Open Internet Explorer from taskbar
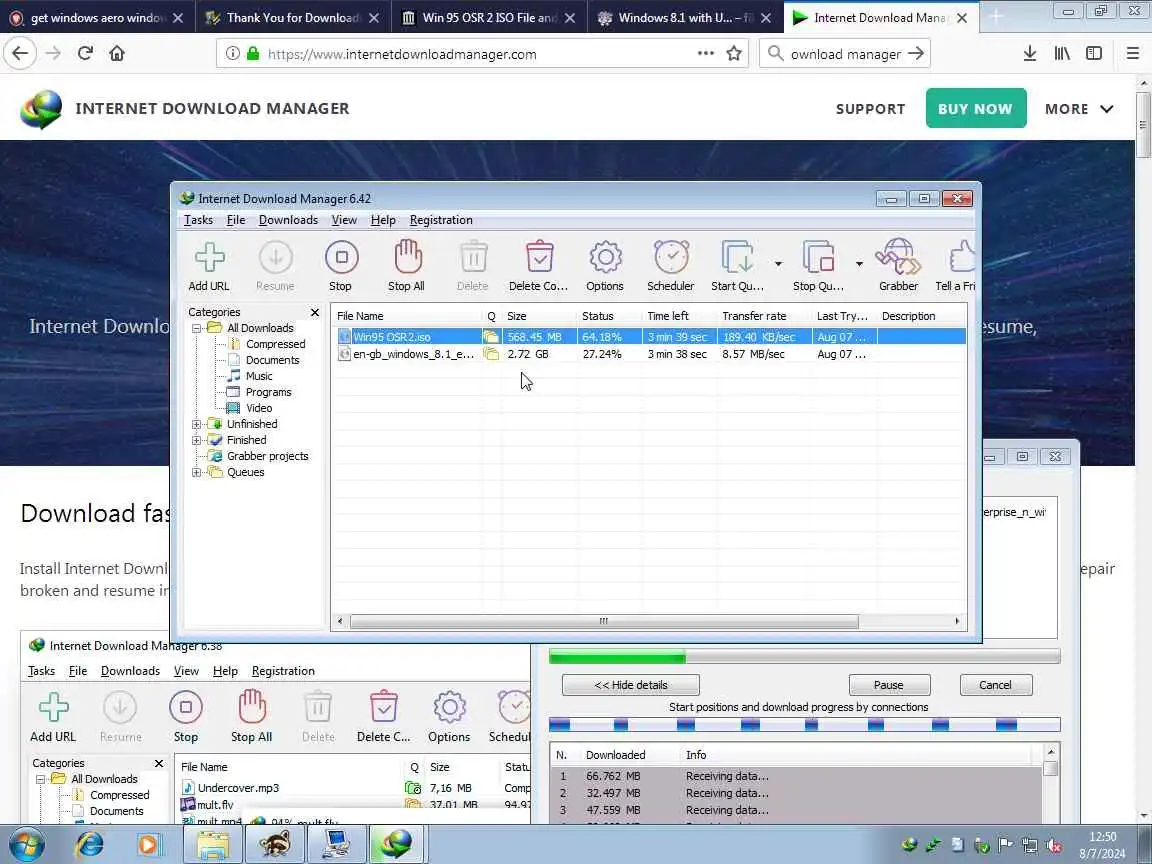Screen dimensions: 1152x864 90,845
